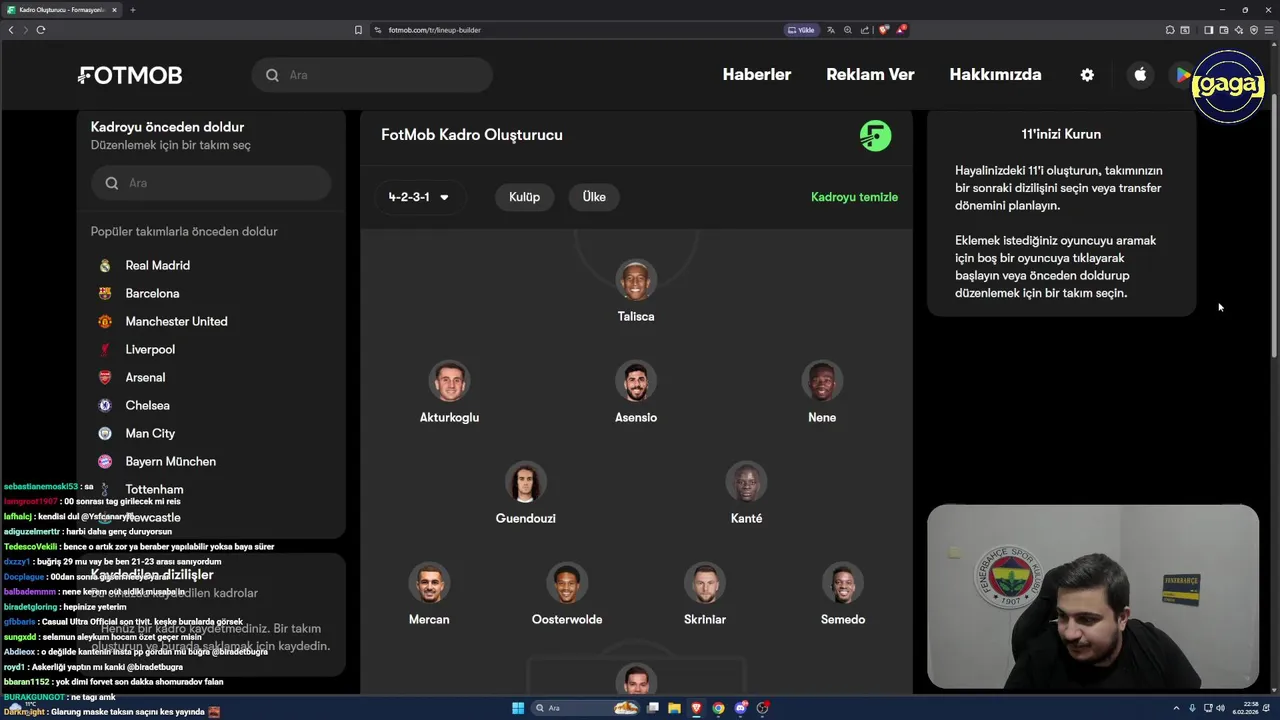This screenshot has width=1280, height=720.
Task: Click Barcelona team crest
Action: pos(105,293)
